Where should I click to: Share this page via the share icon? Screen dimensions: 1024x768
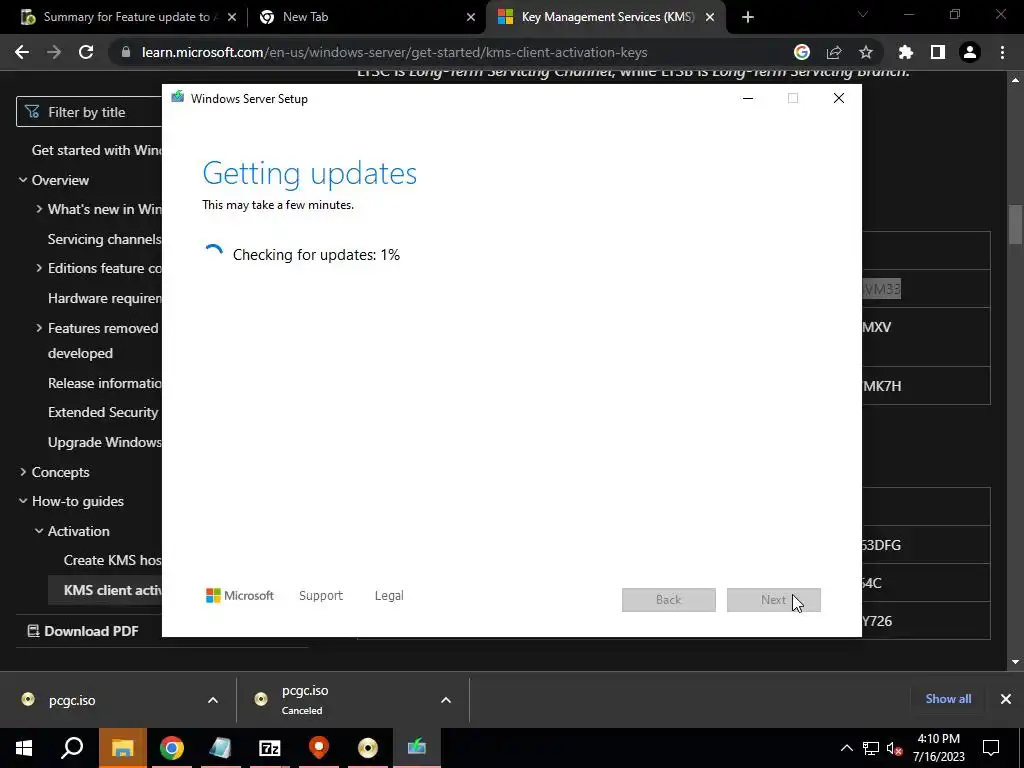pos(834,52)
